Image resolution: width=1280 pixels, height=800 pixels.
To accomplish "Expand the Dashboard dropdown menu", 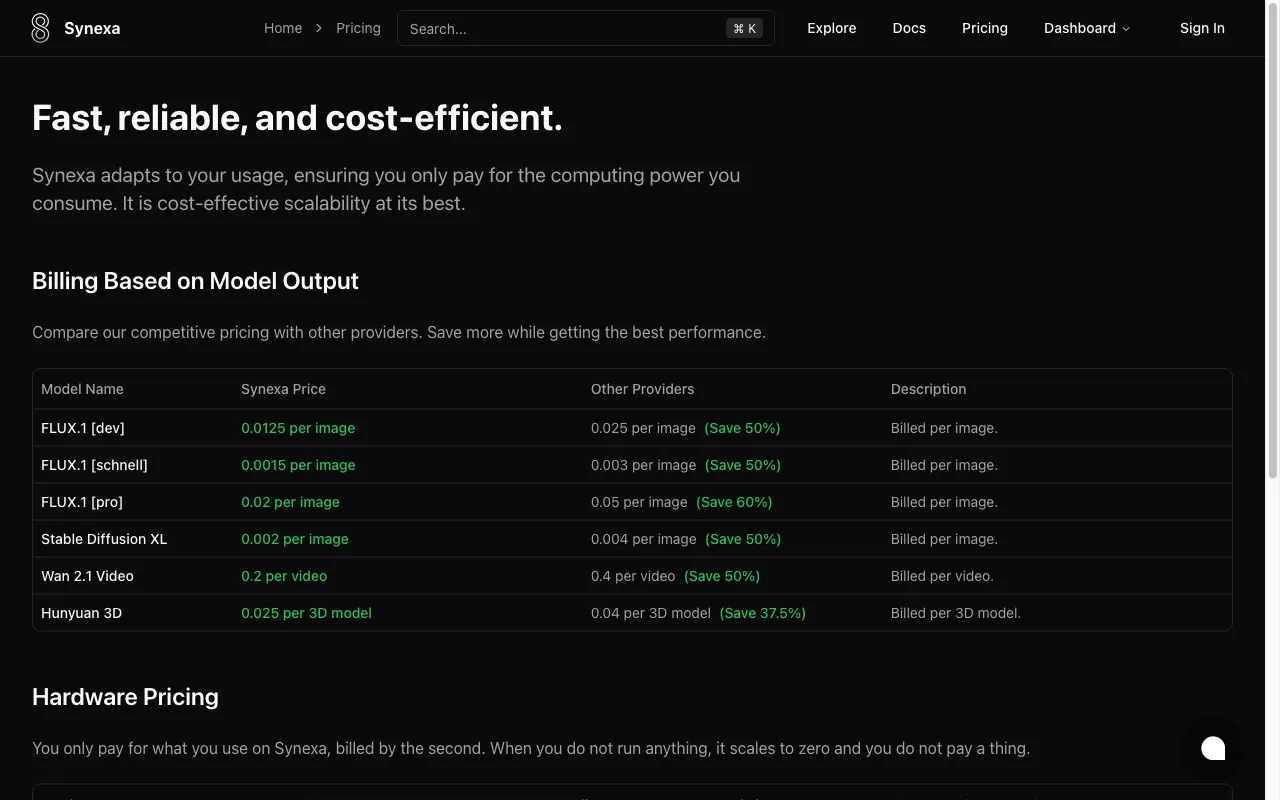I will click(1087, 28).
